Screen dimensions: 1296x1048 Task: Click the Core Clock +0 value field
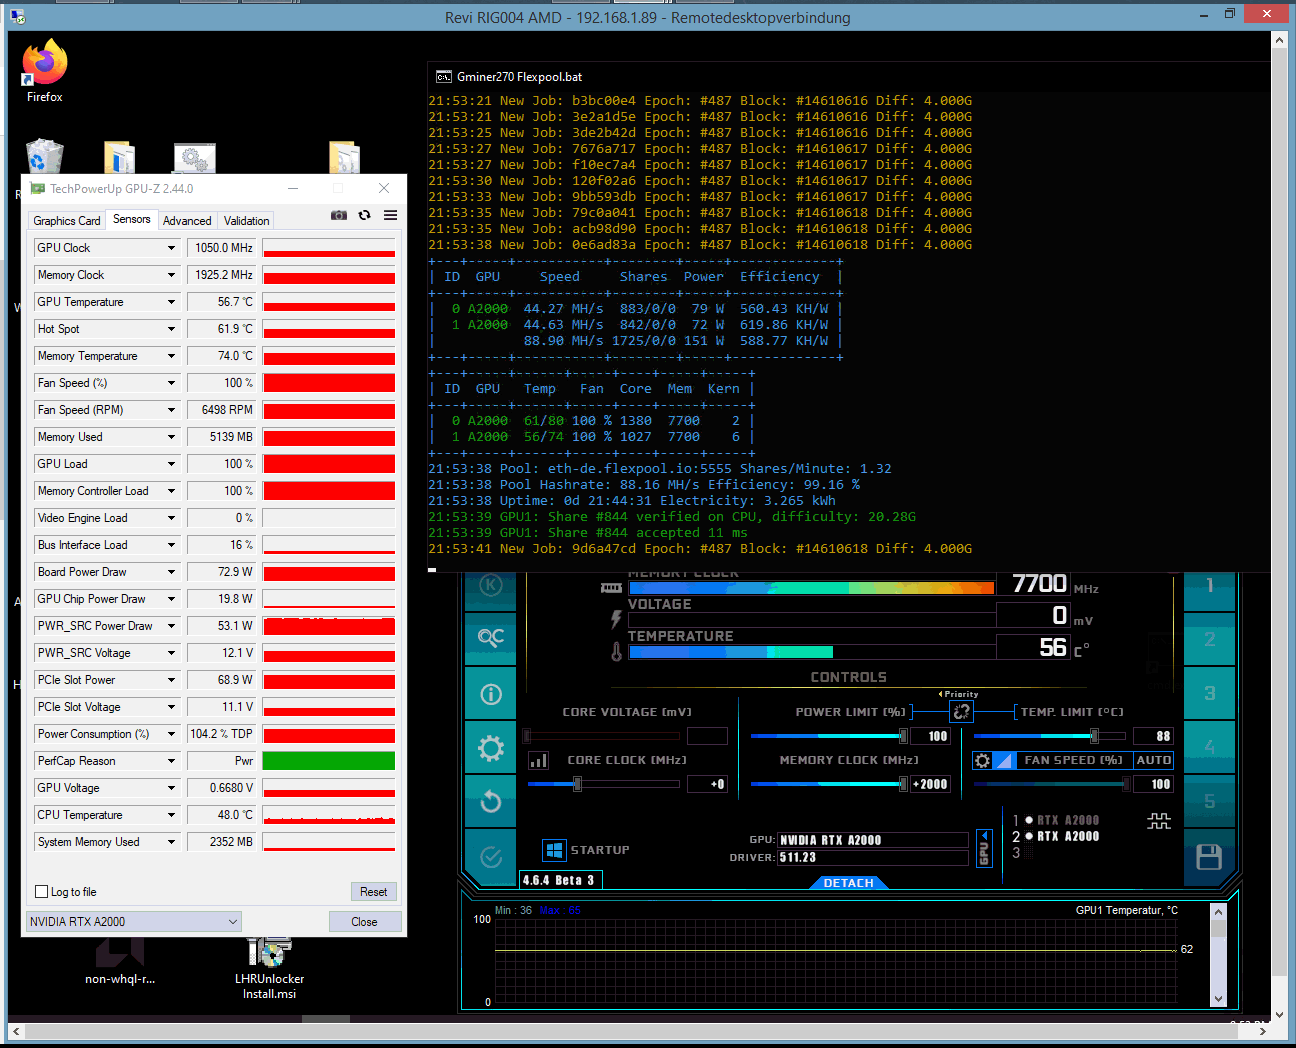click(708, 784)
